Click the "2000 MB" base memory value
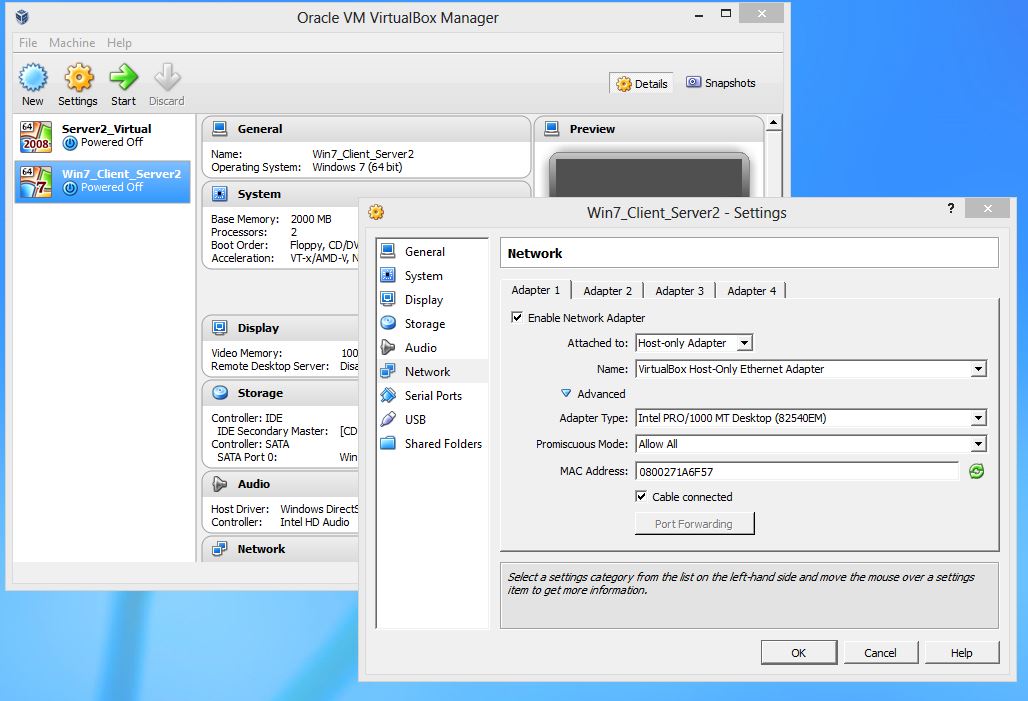 [311, 219]
